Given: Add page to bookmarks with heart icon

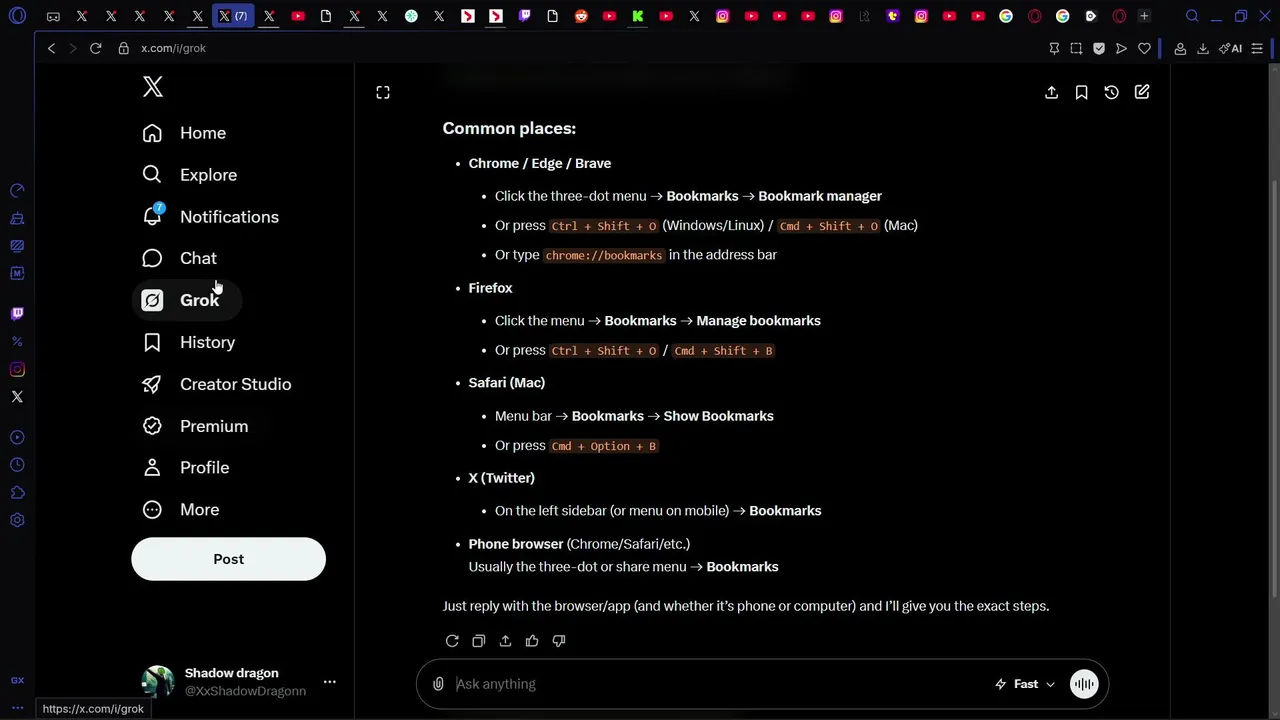Looking at the screenshot, I should tap(1144, 48).
